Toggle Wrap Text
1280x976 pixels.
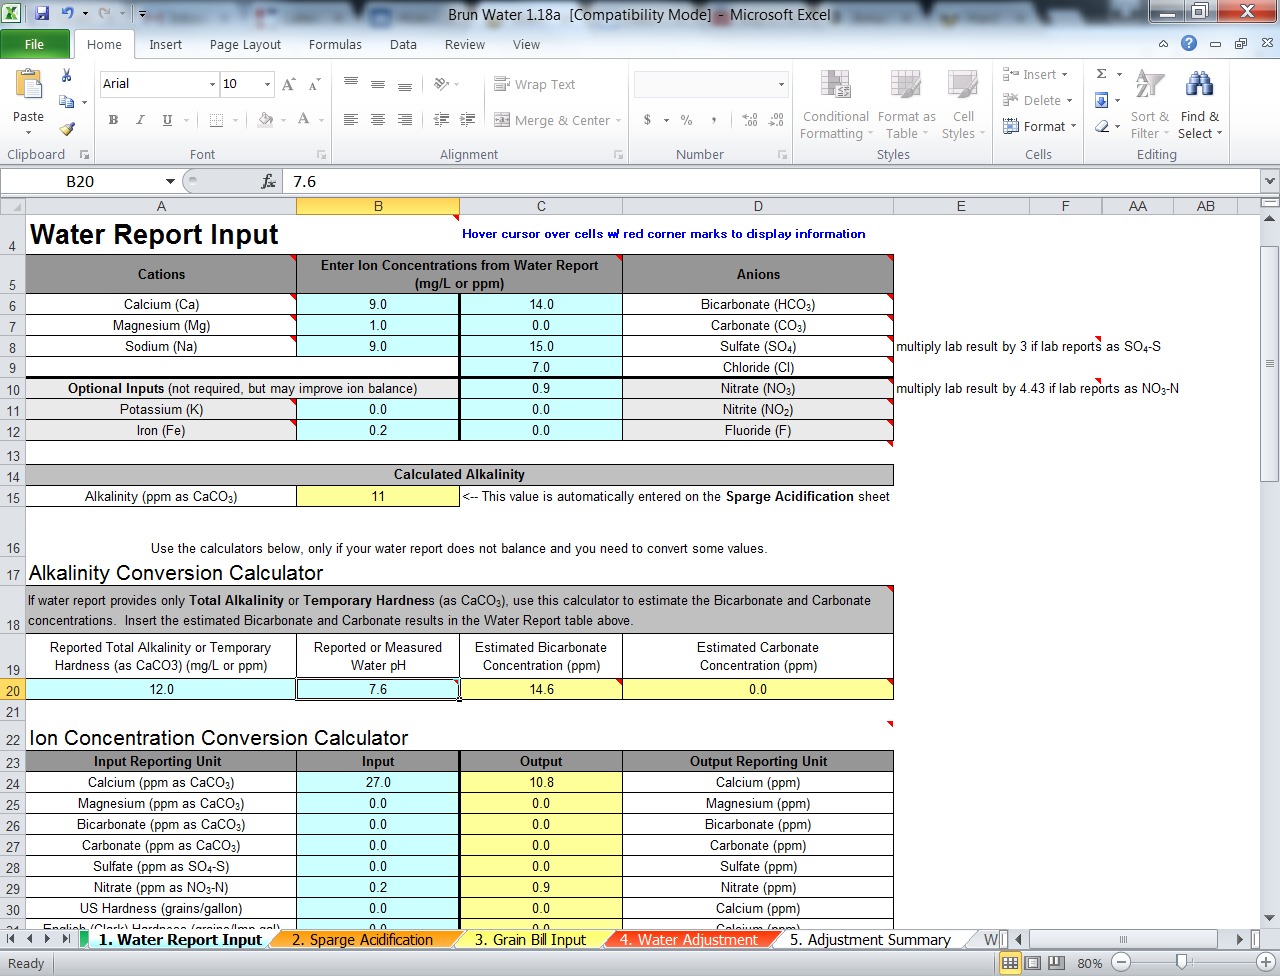[534, 85]
